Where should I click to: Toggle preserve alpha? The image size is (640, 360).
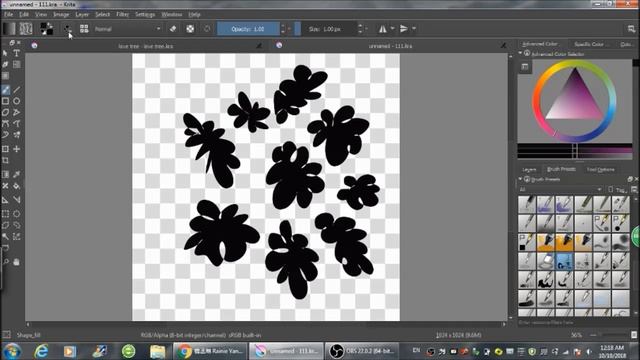tap(190, 29)
